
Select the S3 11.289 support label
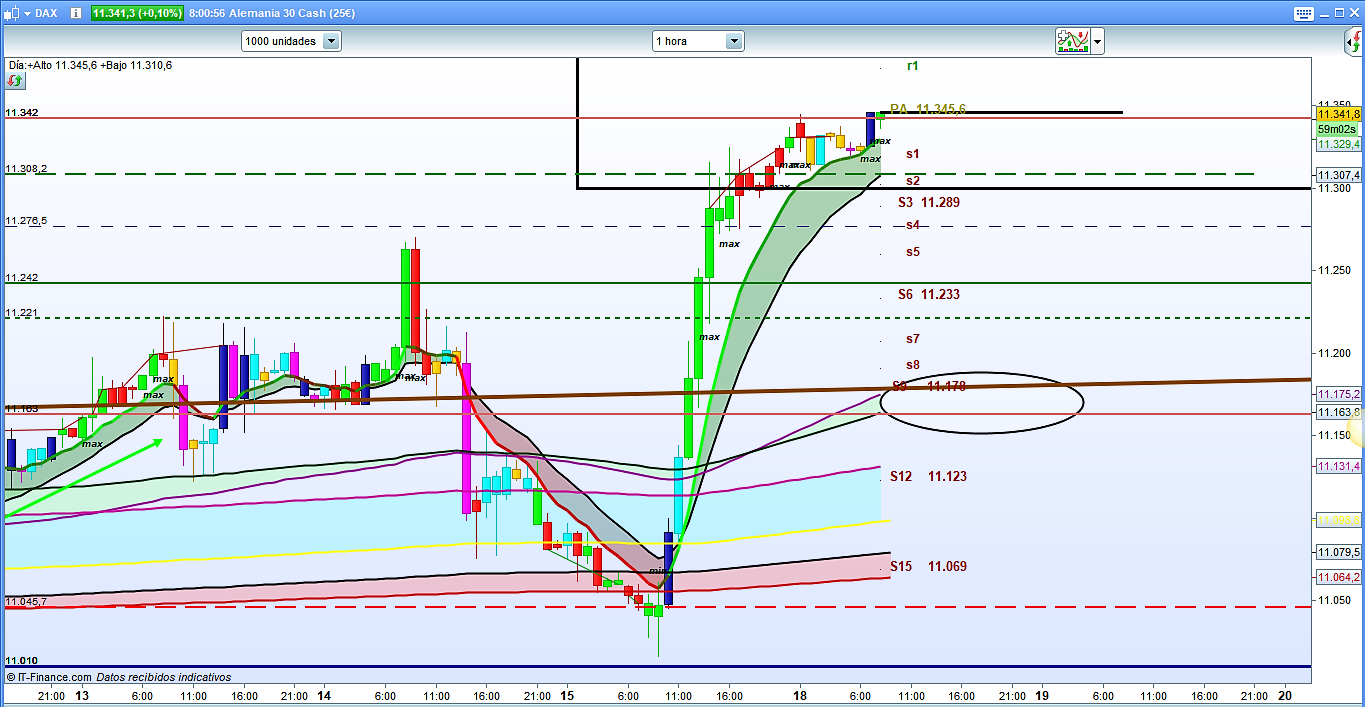click(929, 202)
